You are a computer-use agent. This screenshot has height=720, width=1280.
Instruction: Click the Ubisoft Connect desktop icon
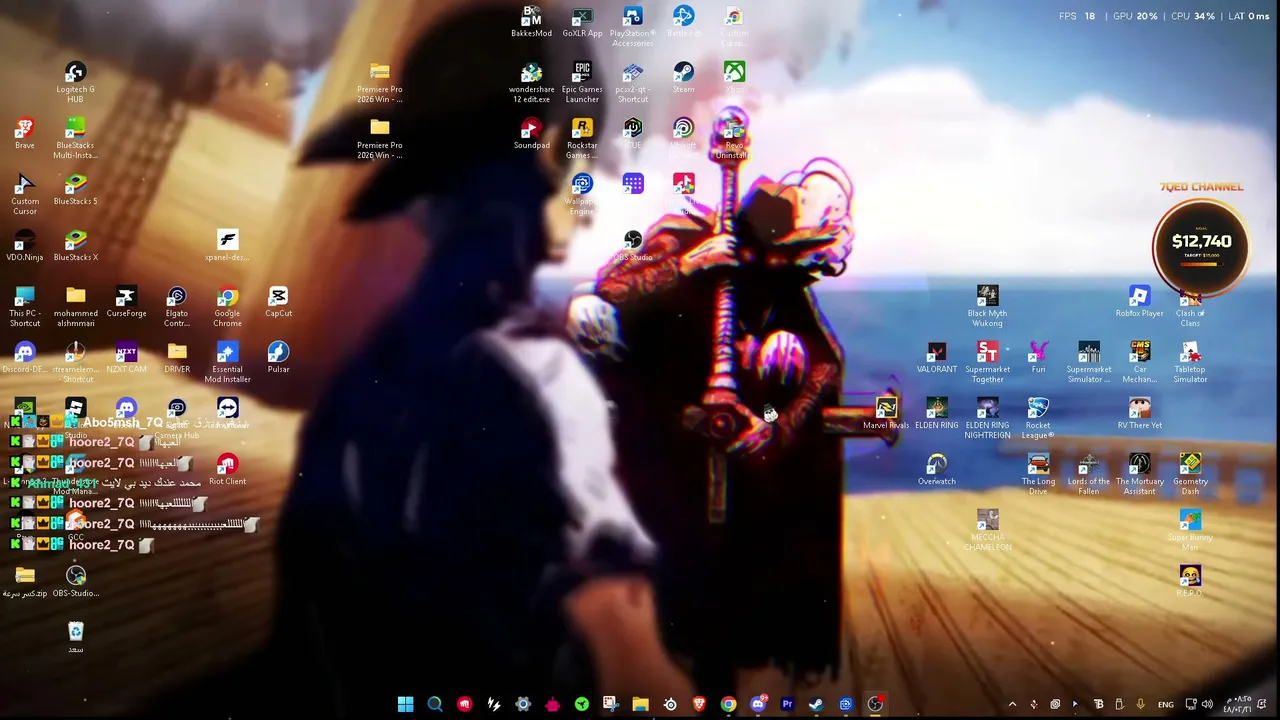coord(683,139)
